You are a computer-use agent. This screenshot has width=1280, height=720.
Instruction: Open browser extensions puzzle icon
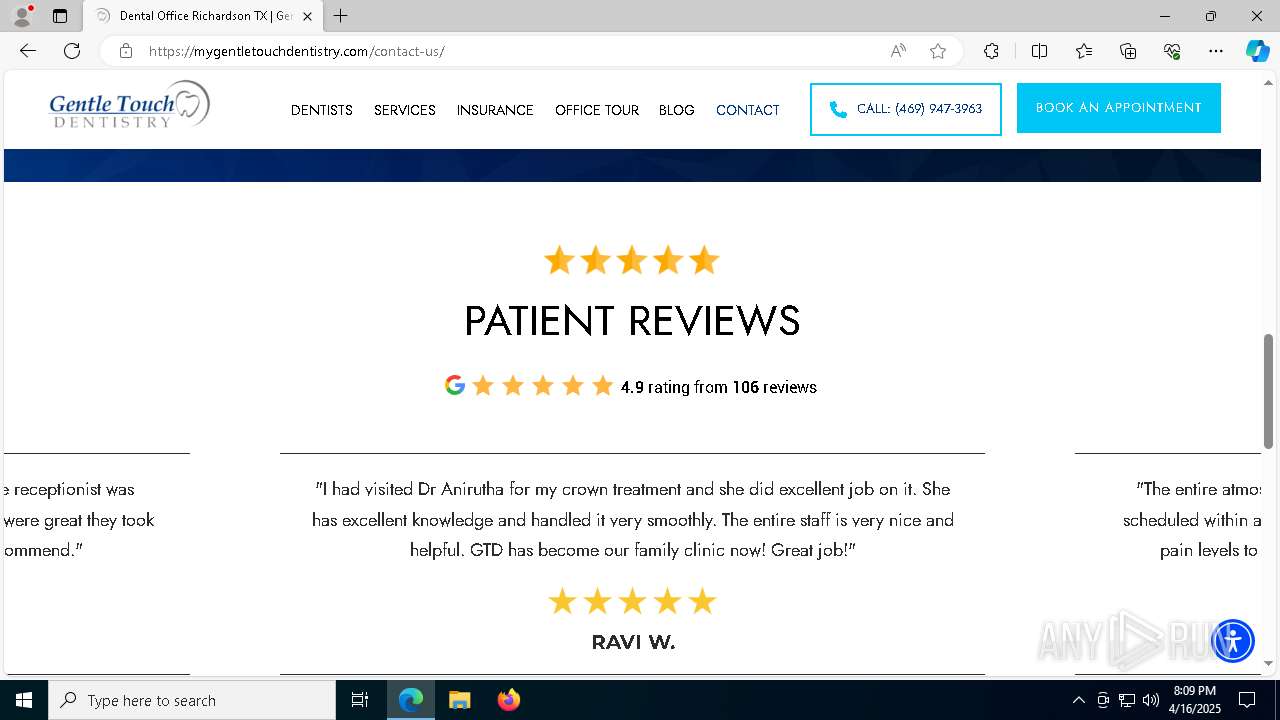(x=991, y=51)
